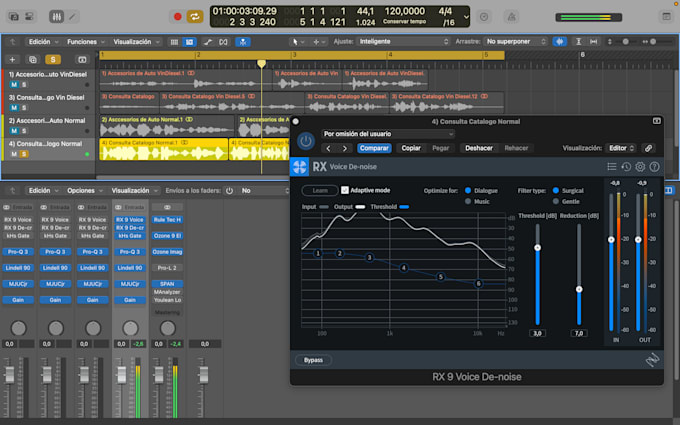Open the Funciones menu

[x=85, y=42]
